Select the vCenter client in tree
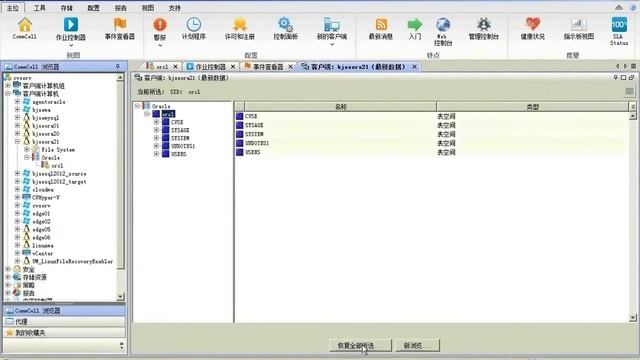 click(x=42, y=253)
